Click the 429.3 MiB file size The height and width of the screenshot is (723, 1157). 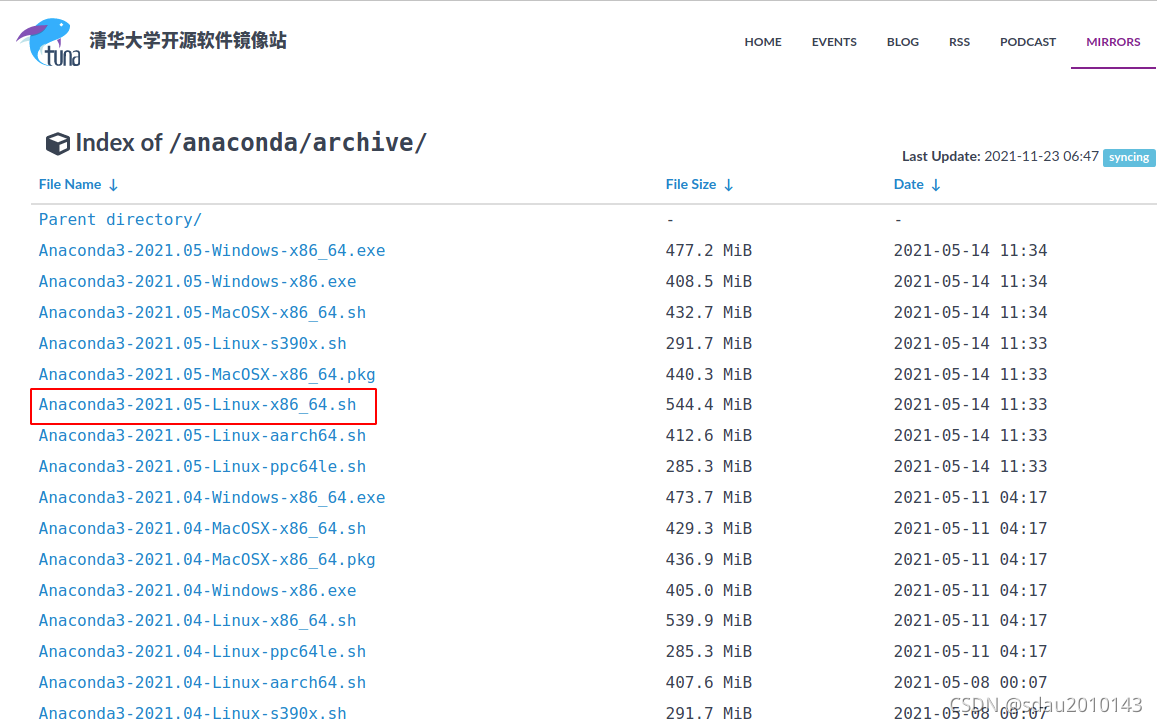click(708, 528)
